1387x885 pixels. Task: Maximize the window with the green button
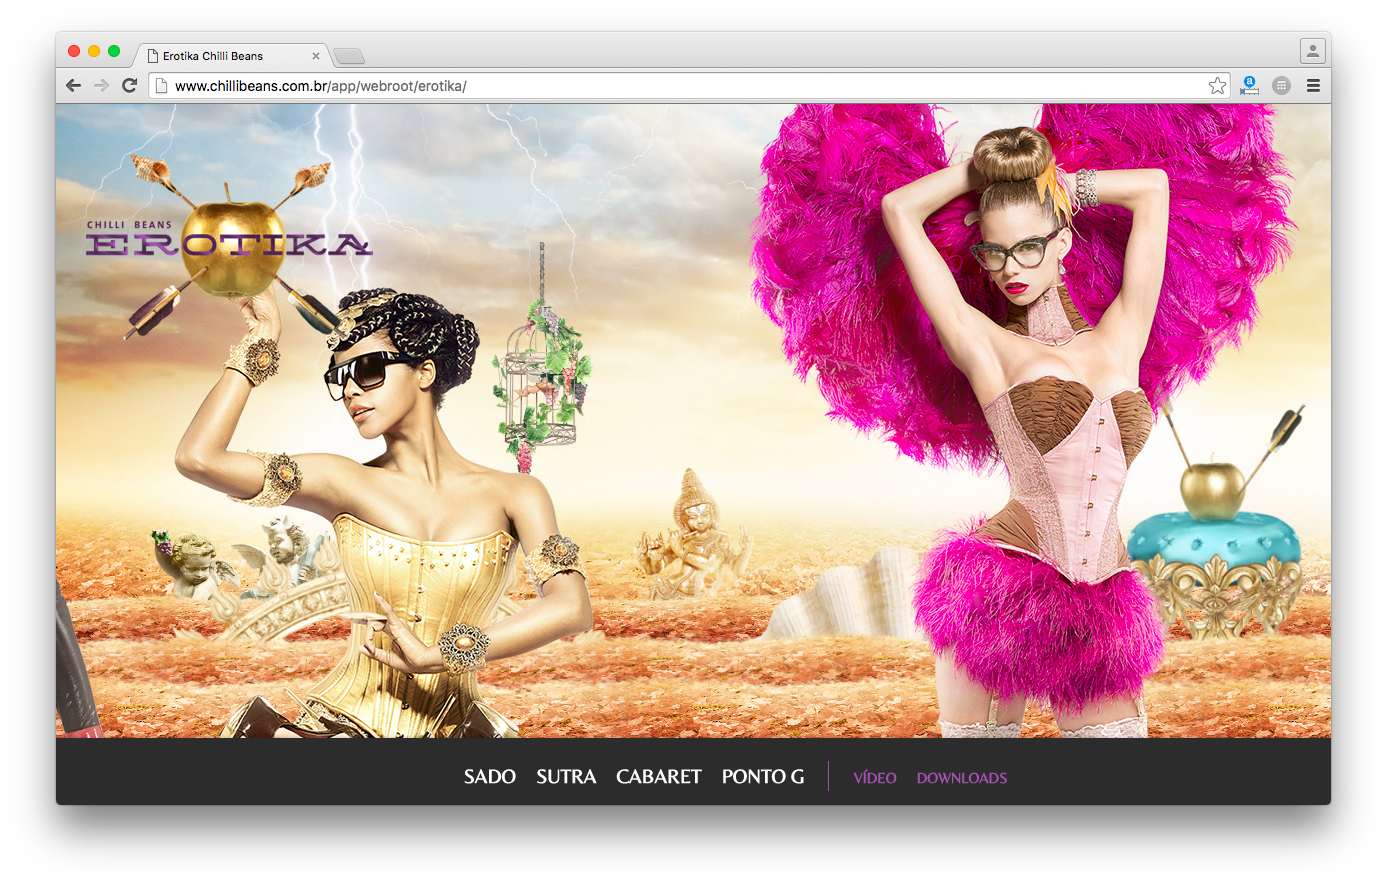pyautogui.click(x=114, y=51)
